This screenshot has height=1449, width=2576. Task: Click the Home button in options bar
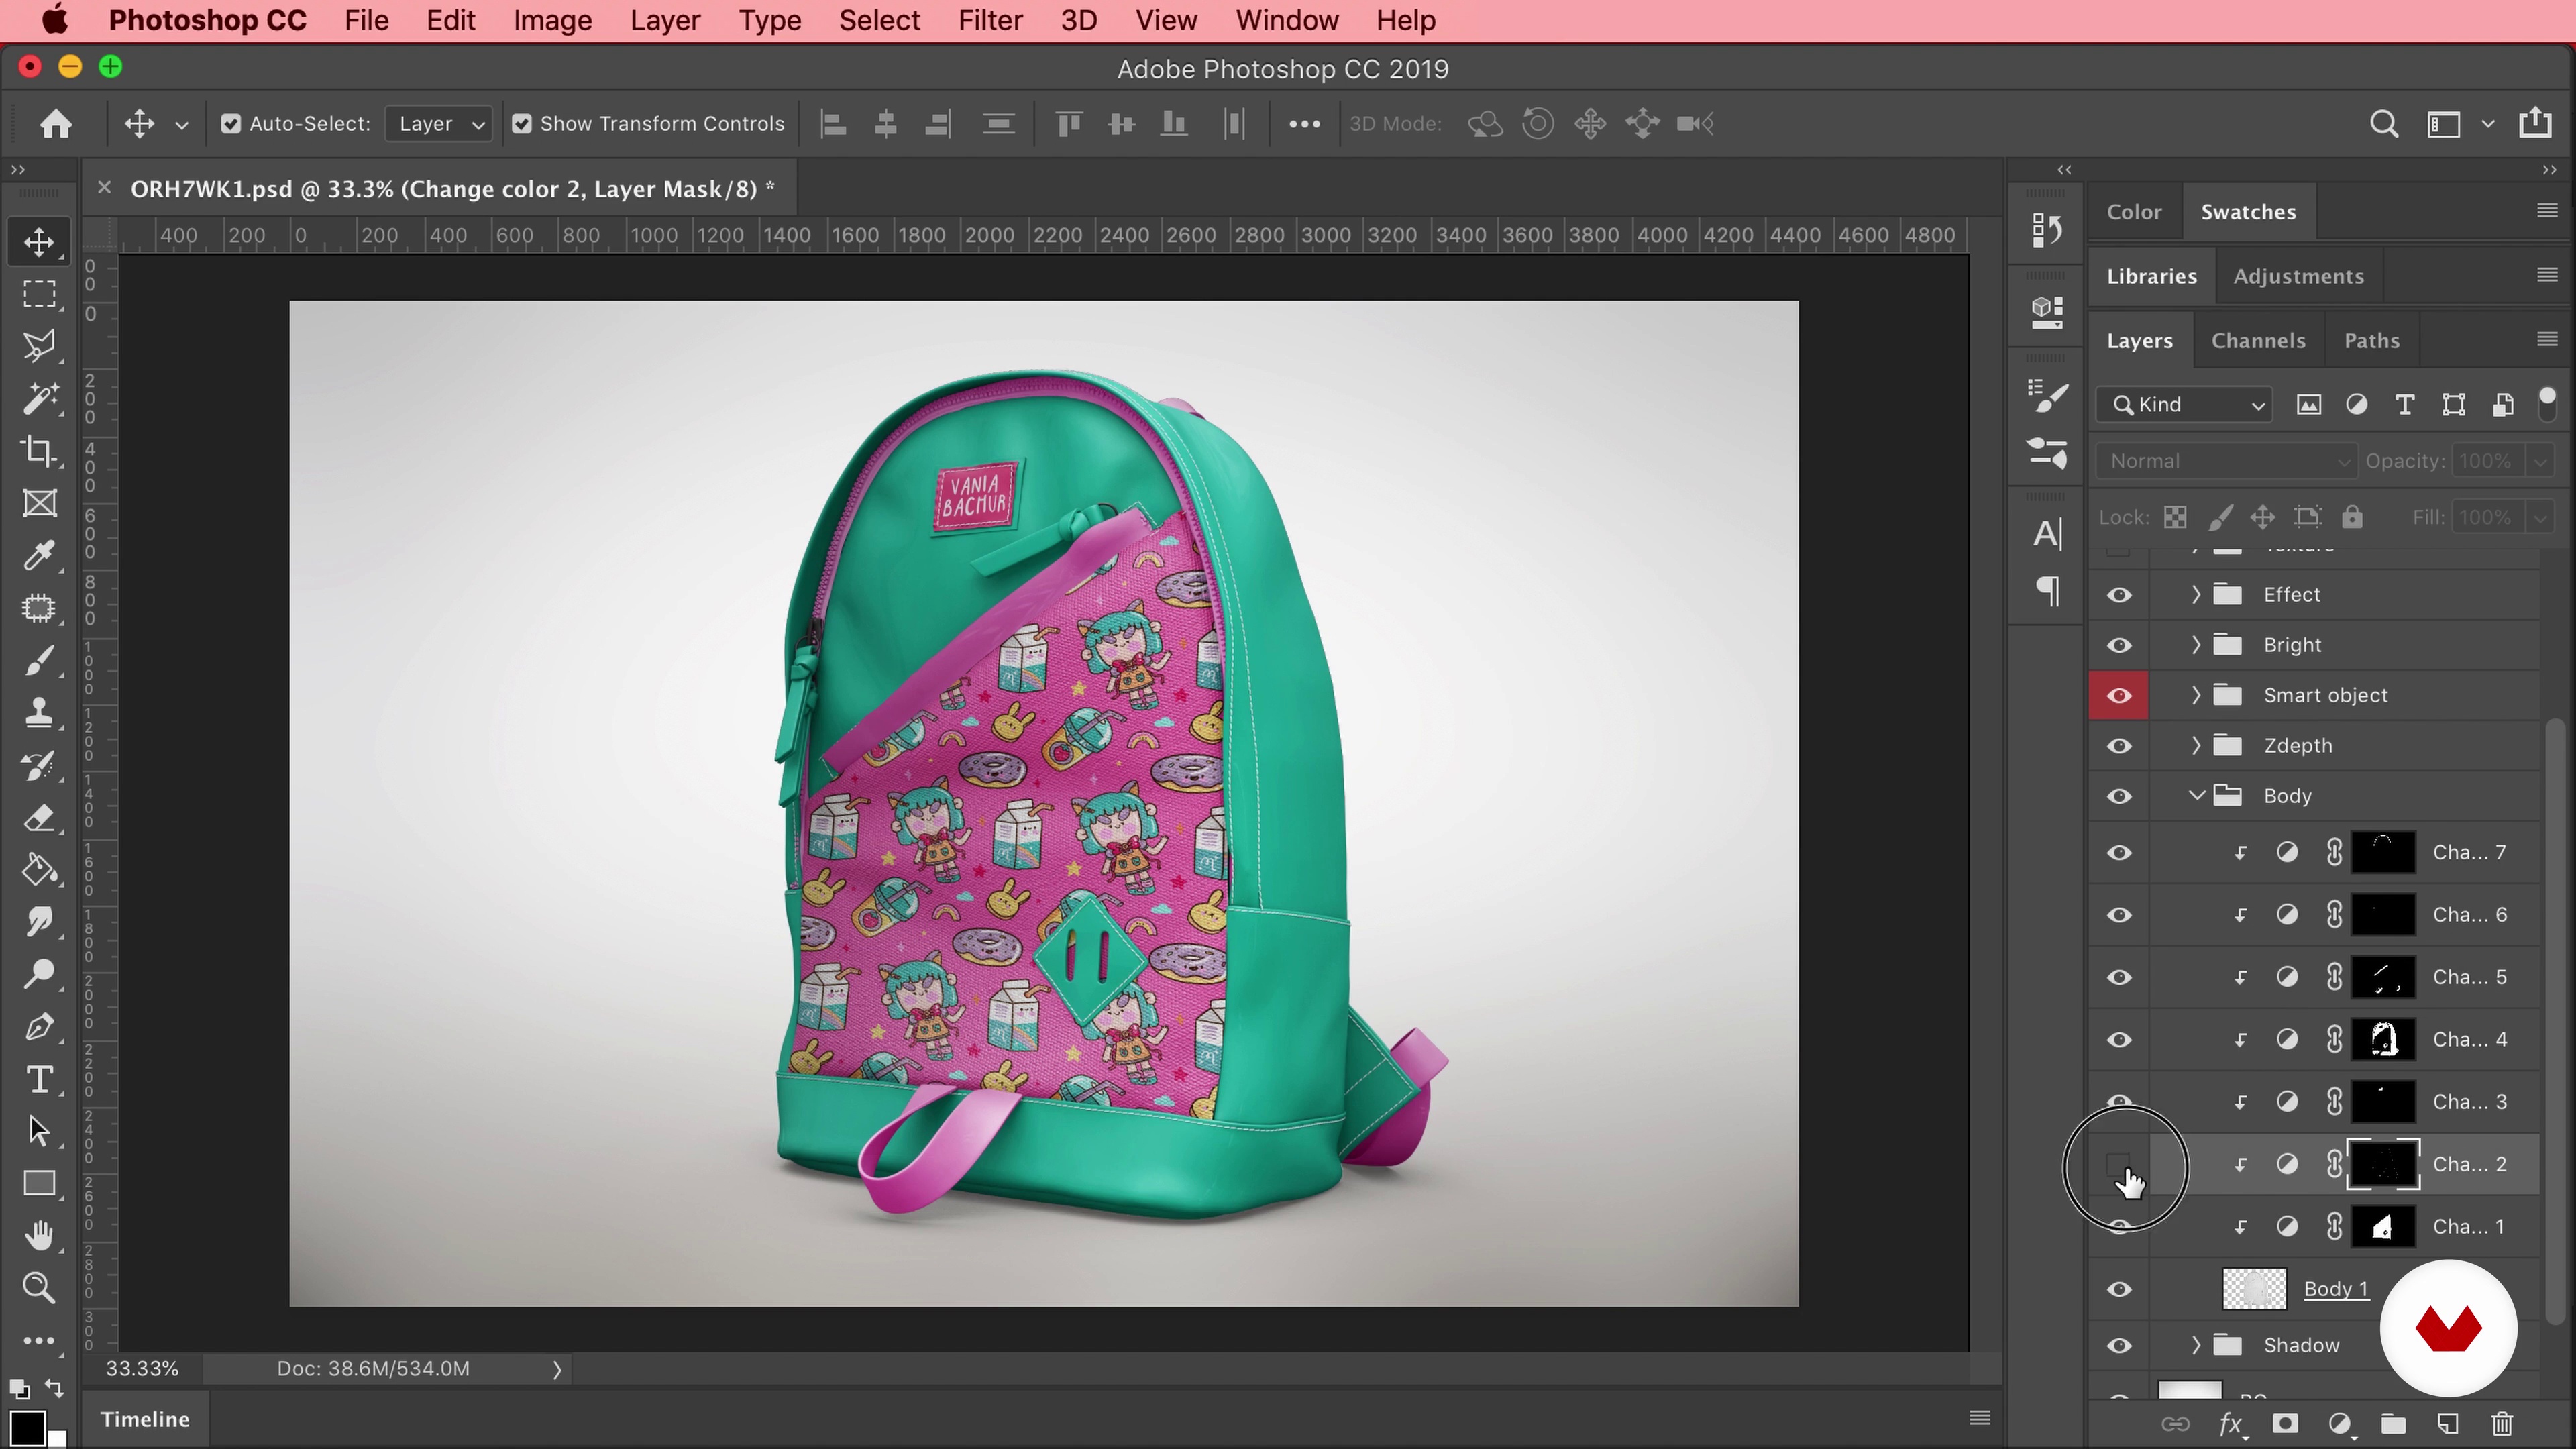[56, 123]
